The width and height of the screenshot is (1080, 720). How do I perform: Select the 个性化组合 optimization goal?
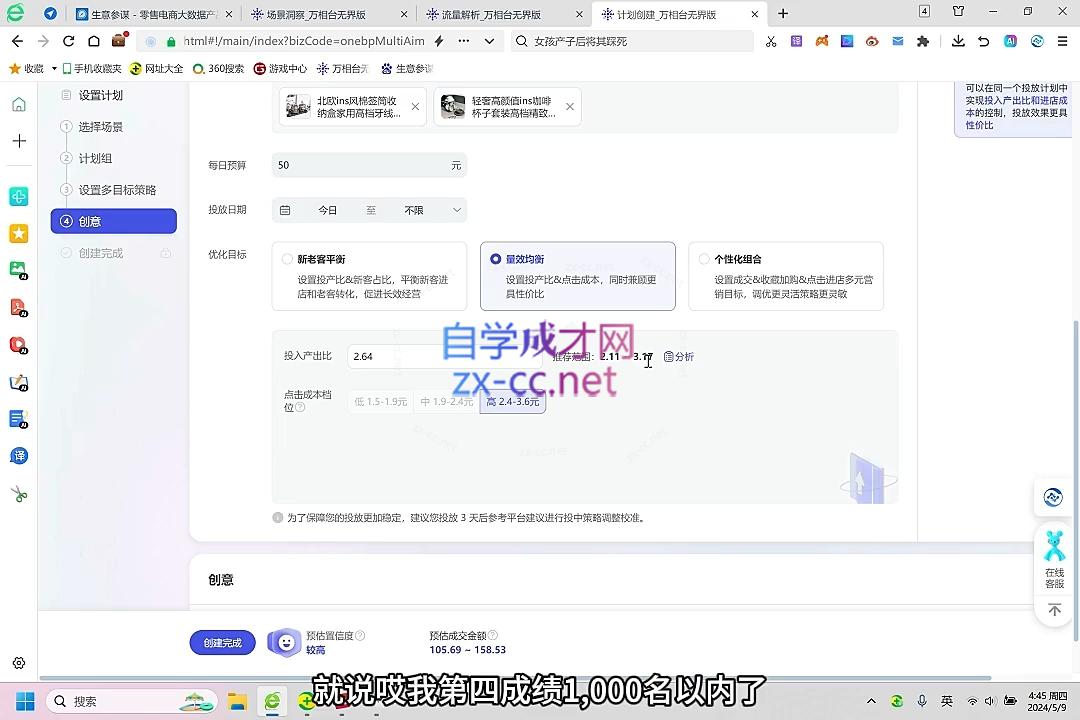coord(704,259)
